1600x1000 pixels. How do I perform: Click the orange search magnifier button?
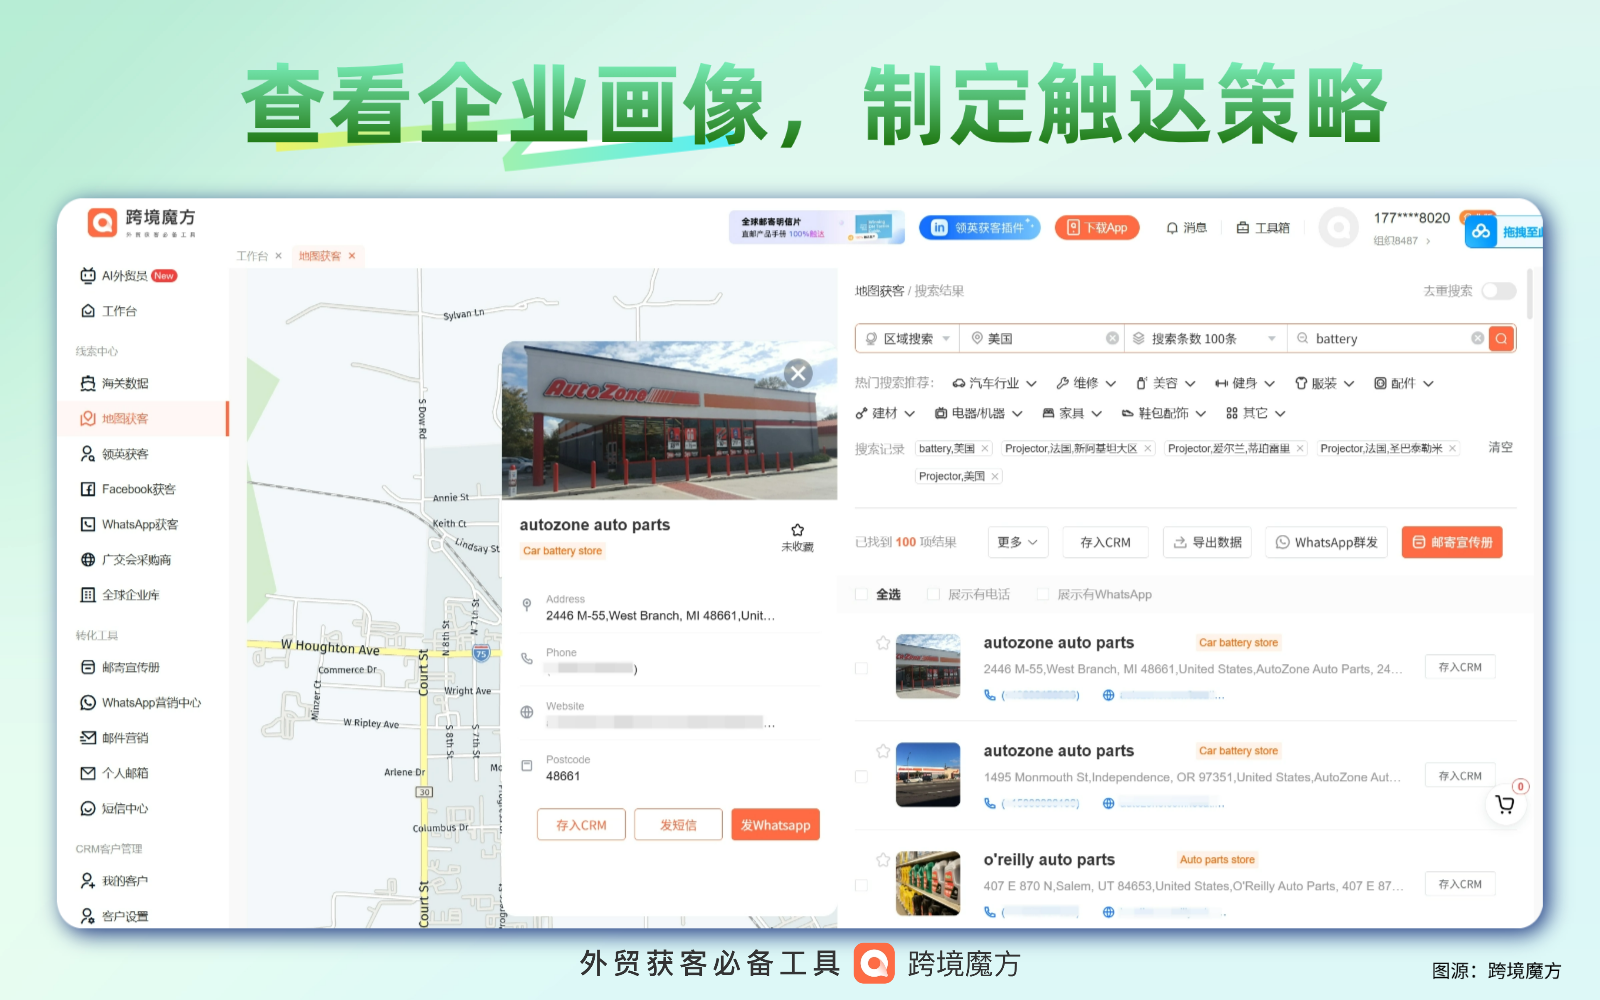click(x=1501, y=339)
